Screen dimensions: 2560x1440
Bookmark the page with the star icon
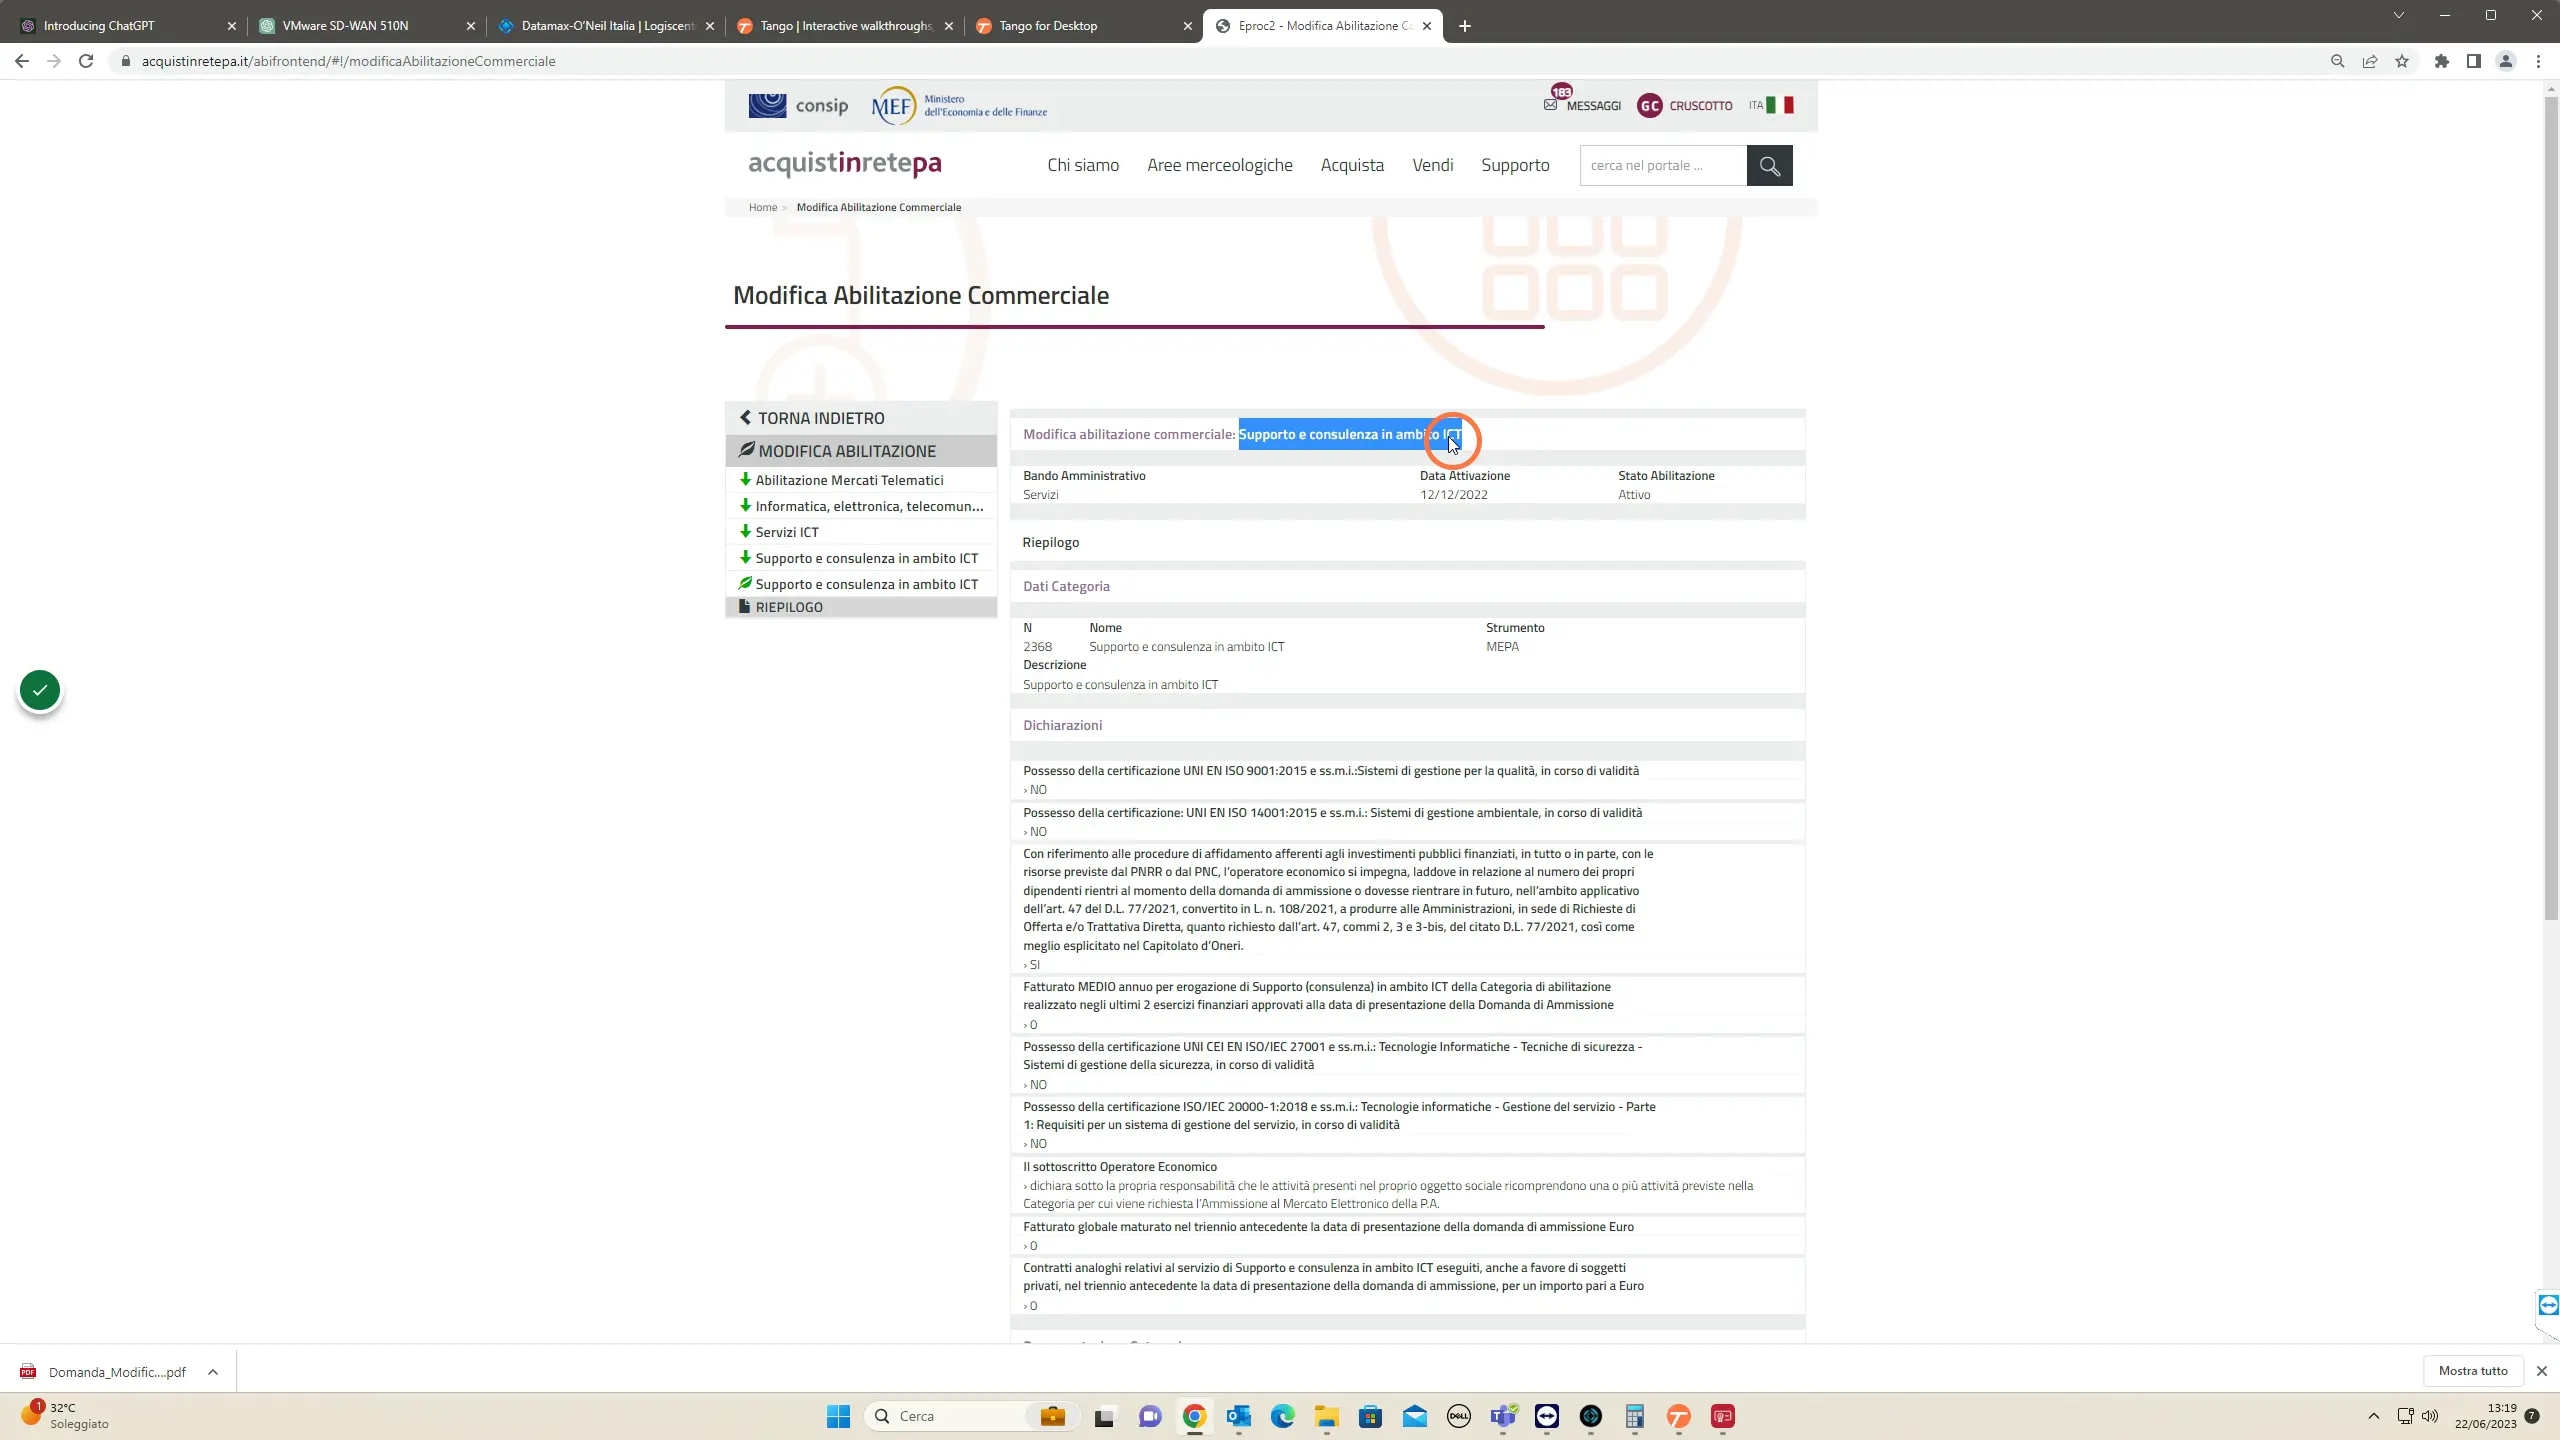[x=2402, y=61]
